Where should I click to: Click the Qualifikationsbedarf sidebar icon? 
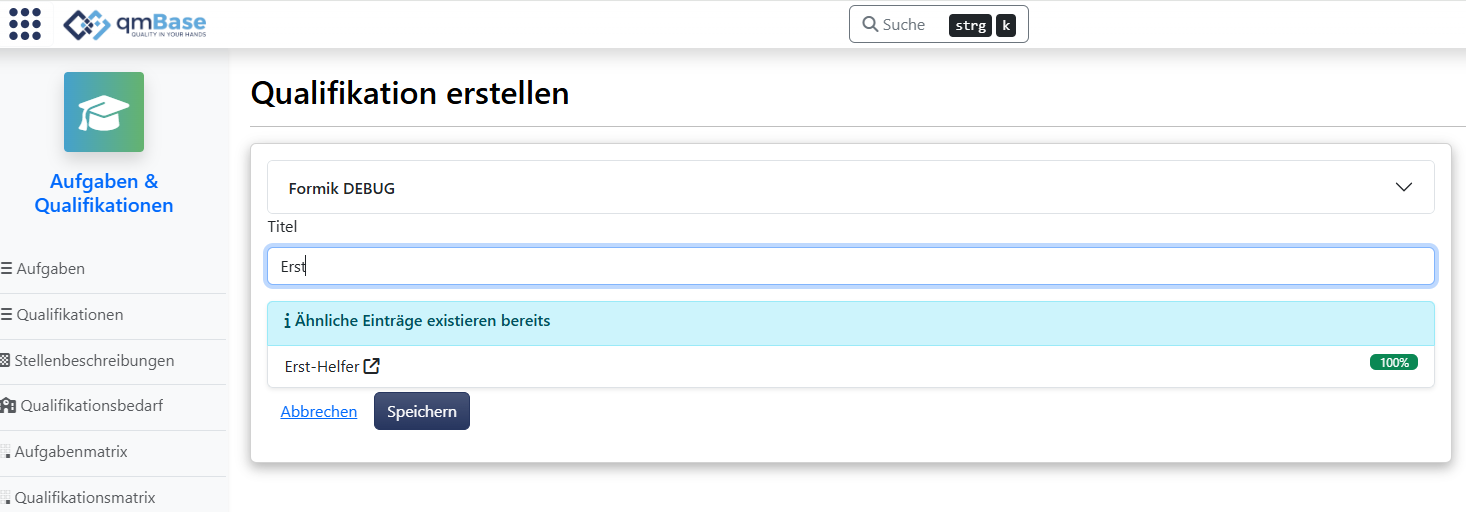coord(8,406)
